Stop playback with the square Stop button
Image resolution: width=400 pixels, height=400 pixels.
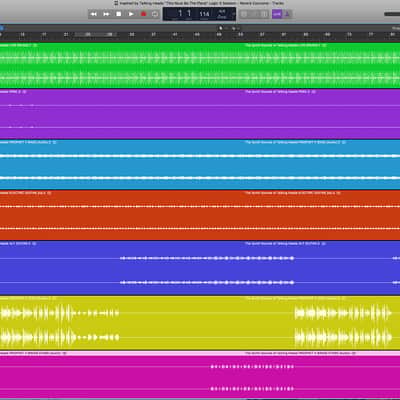[119, 14]
